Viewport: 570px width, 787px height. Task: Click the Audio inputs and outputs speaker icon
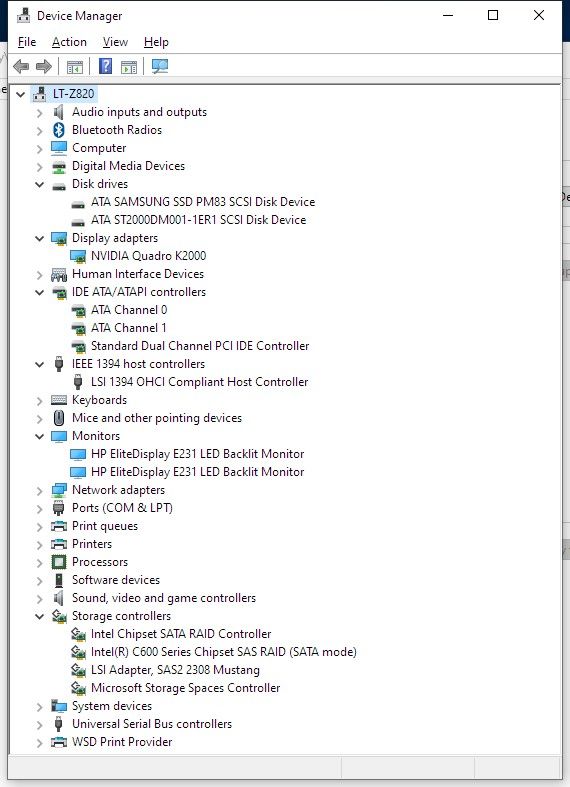coord(59,112)
